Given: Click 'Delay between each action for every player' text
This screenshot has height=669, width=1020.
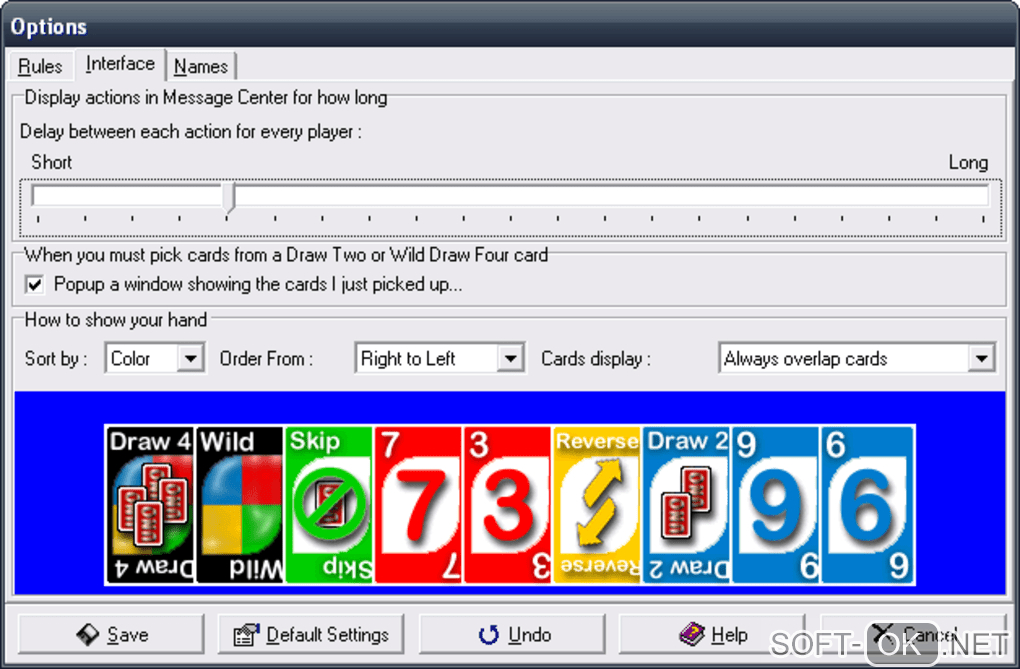Looking at the screenshot, I should click(191, 132).
